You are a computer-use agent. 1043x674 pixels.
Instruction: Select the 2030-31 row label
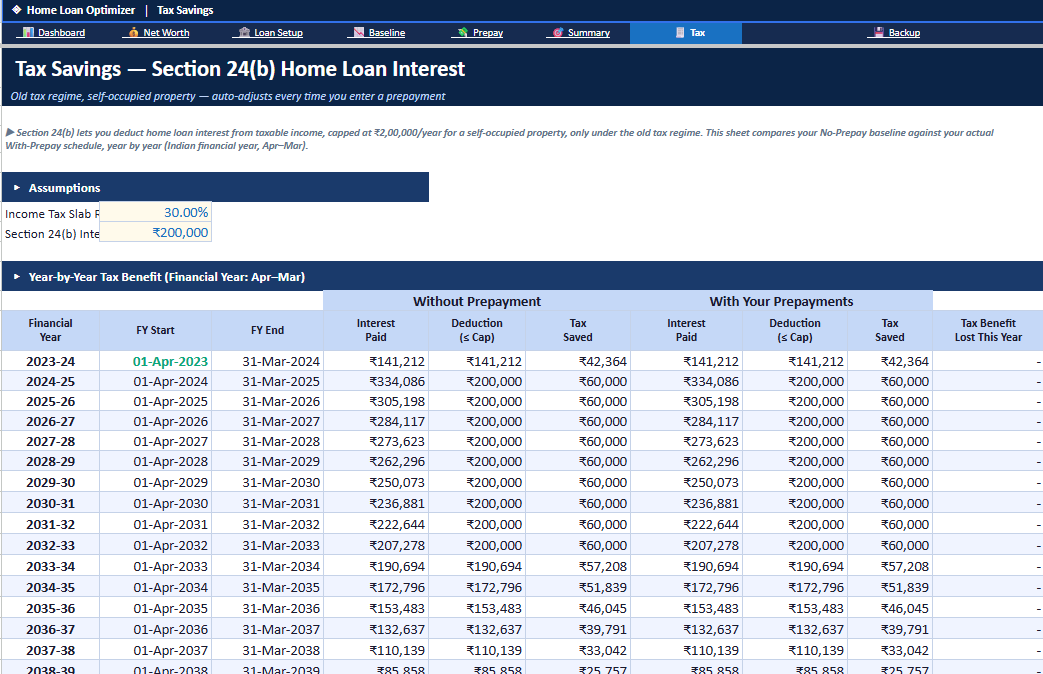tap(51, 503)
